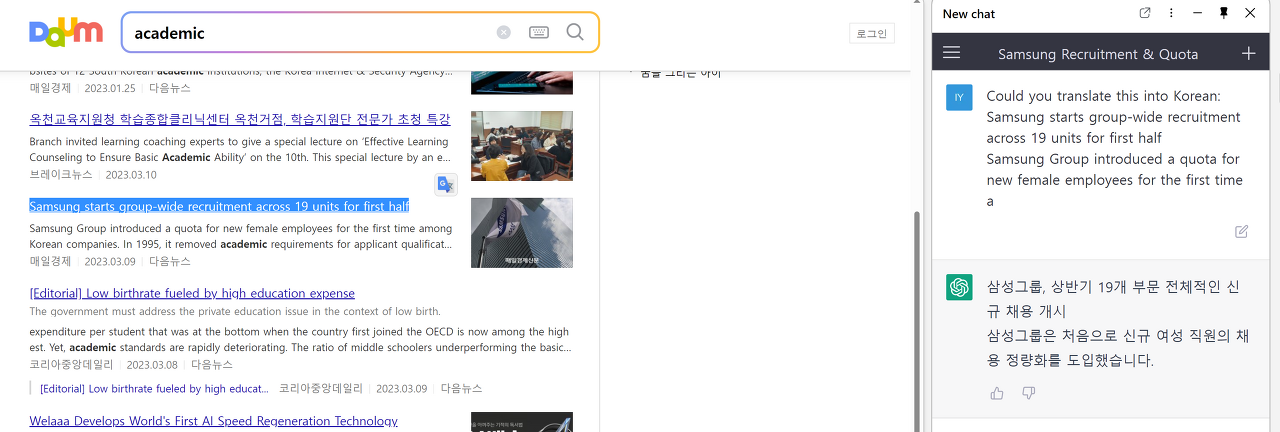The image size is (1280, 432).
Task: Open thumbnail of the lecture room article
Action: pyautogui.click(x=522, y=146)
